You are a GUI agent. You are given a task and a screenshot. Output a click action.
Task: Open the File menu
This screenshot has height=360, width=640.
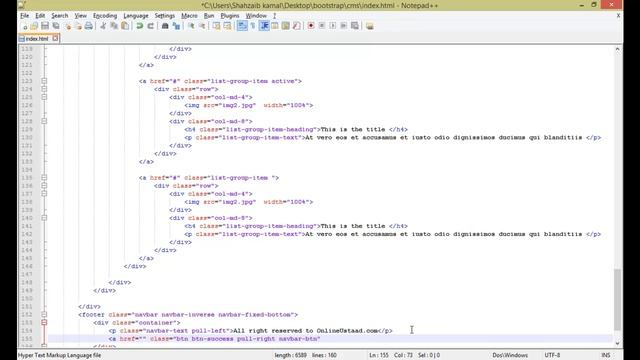pos(24,16)
